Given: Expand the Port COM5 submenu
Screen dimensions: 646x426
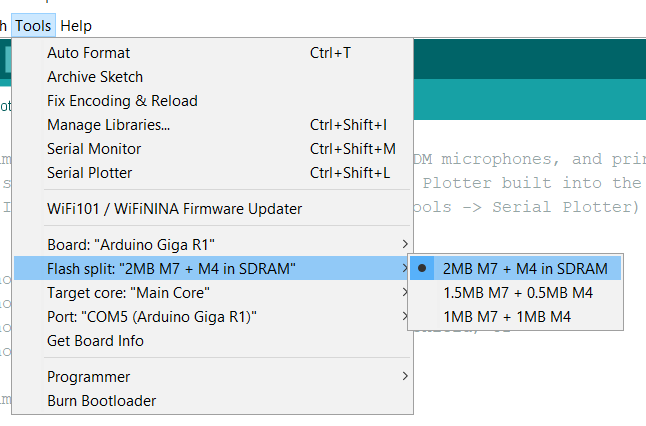Looking at the screenshot, I should click(152, 317).
